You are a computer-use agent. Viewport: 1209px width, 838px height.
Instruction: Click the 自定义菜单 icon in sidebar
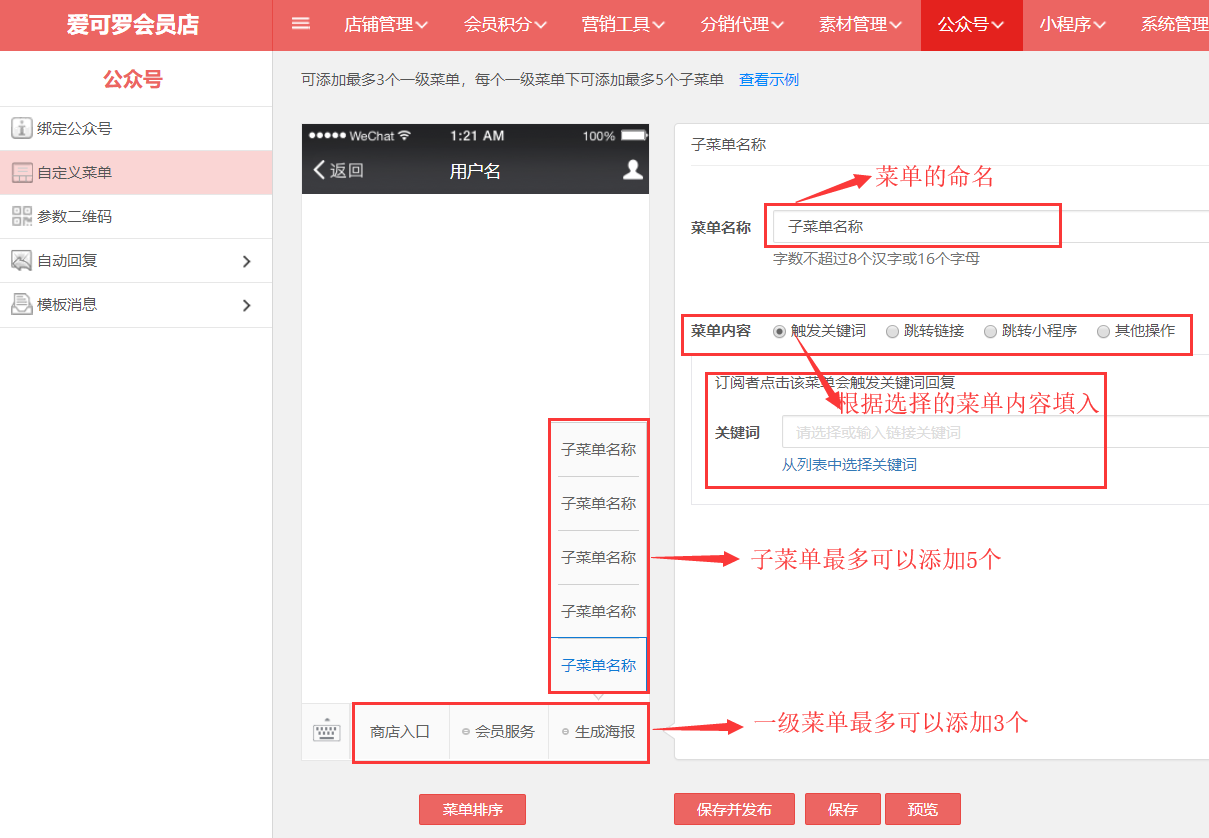click(21, 173)
